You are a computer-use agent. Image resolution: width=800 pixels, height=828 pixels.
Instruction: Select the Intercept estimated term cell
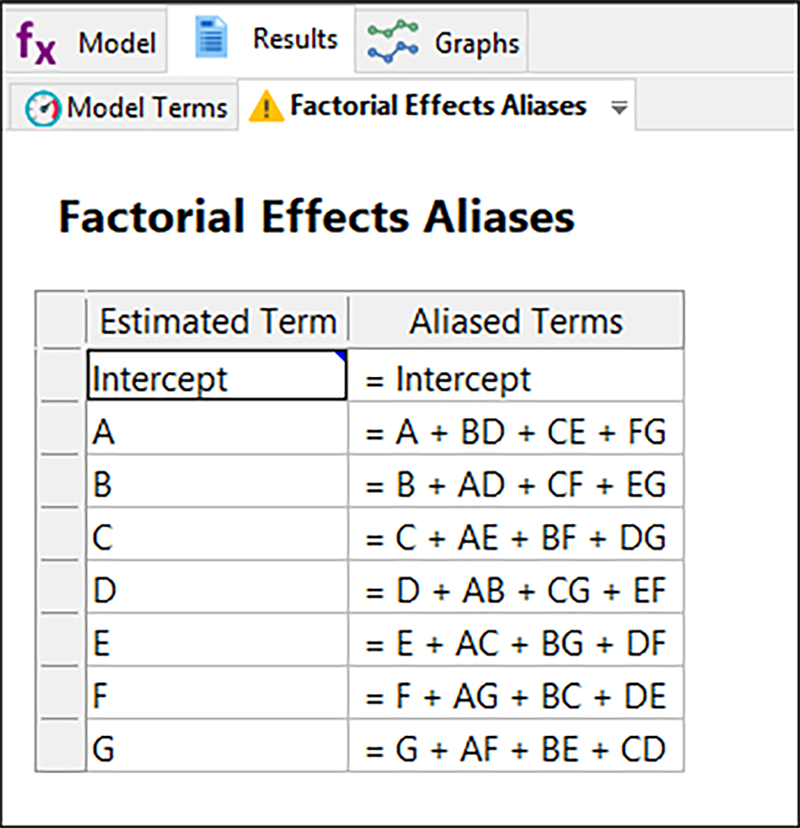tap(217, 379)
